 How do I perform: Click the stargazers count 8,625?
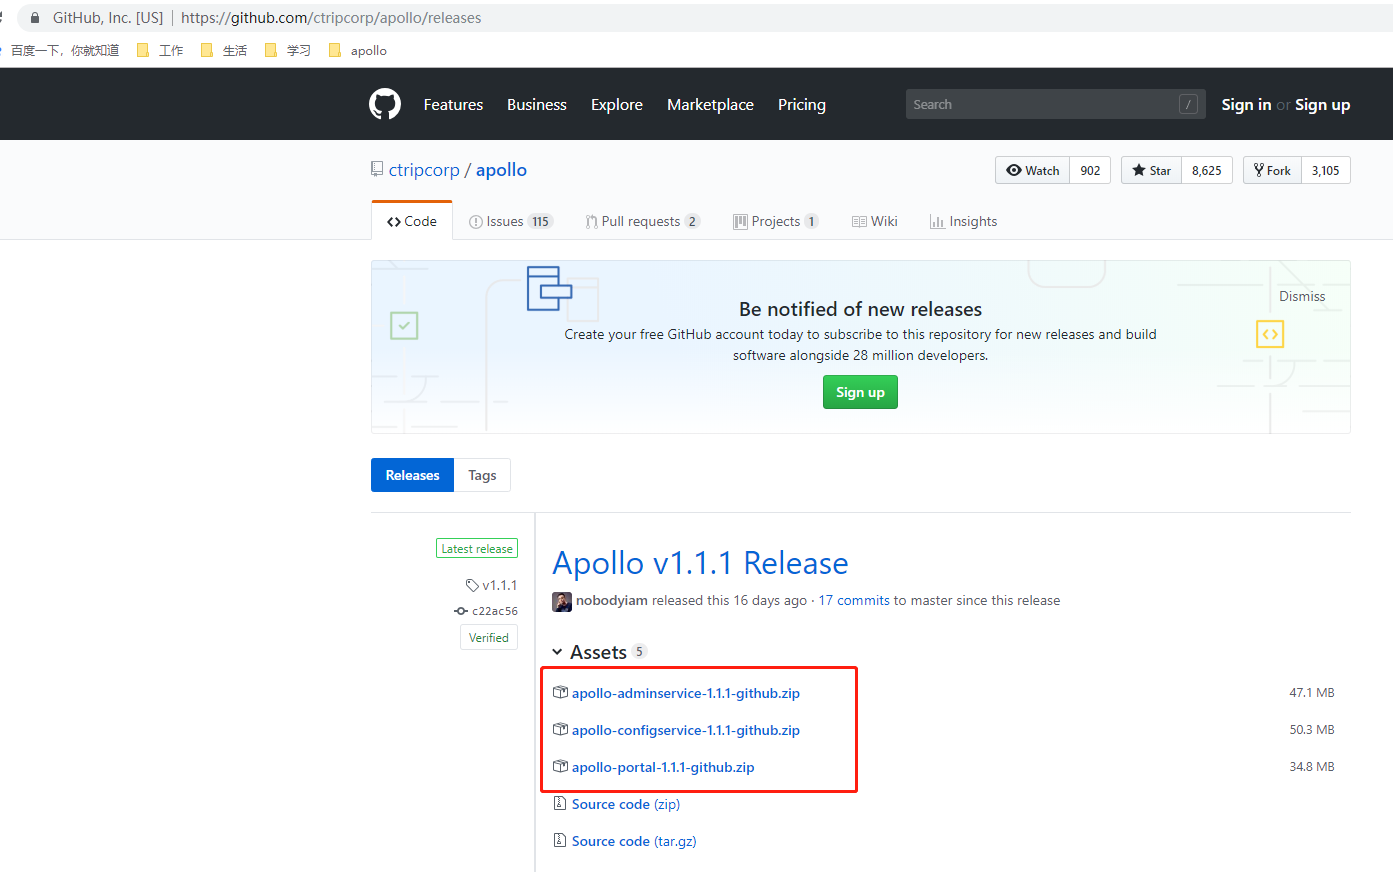point(1206,170)
